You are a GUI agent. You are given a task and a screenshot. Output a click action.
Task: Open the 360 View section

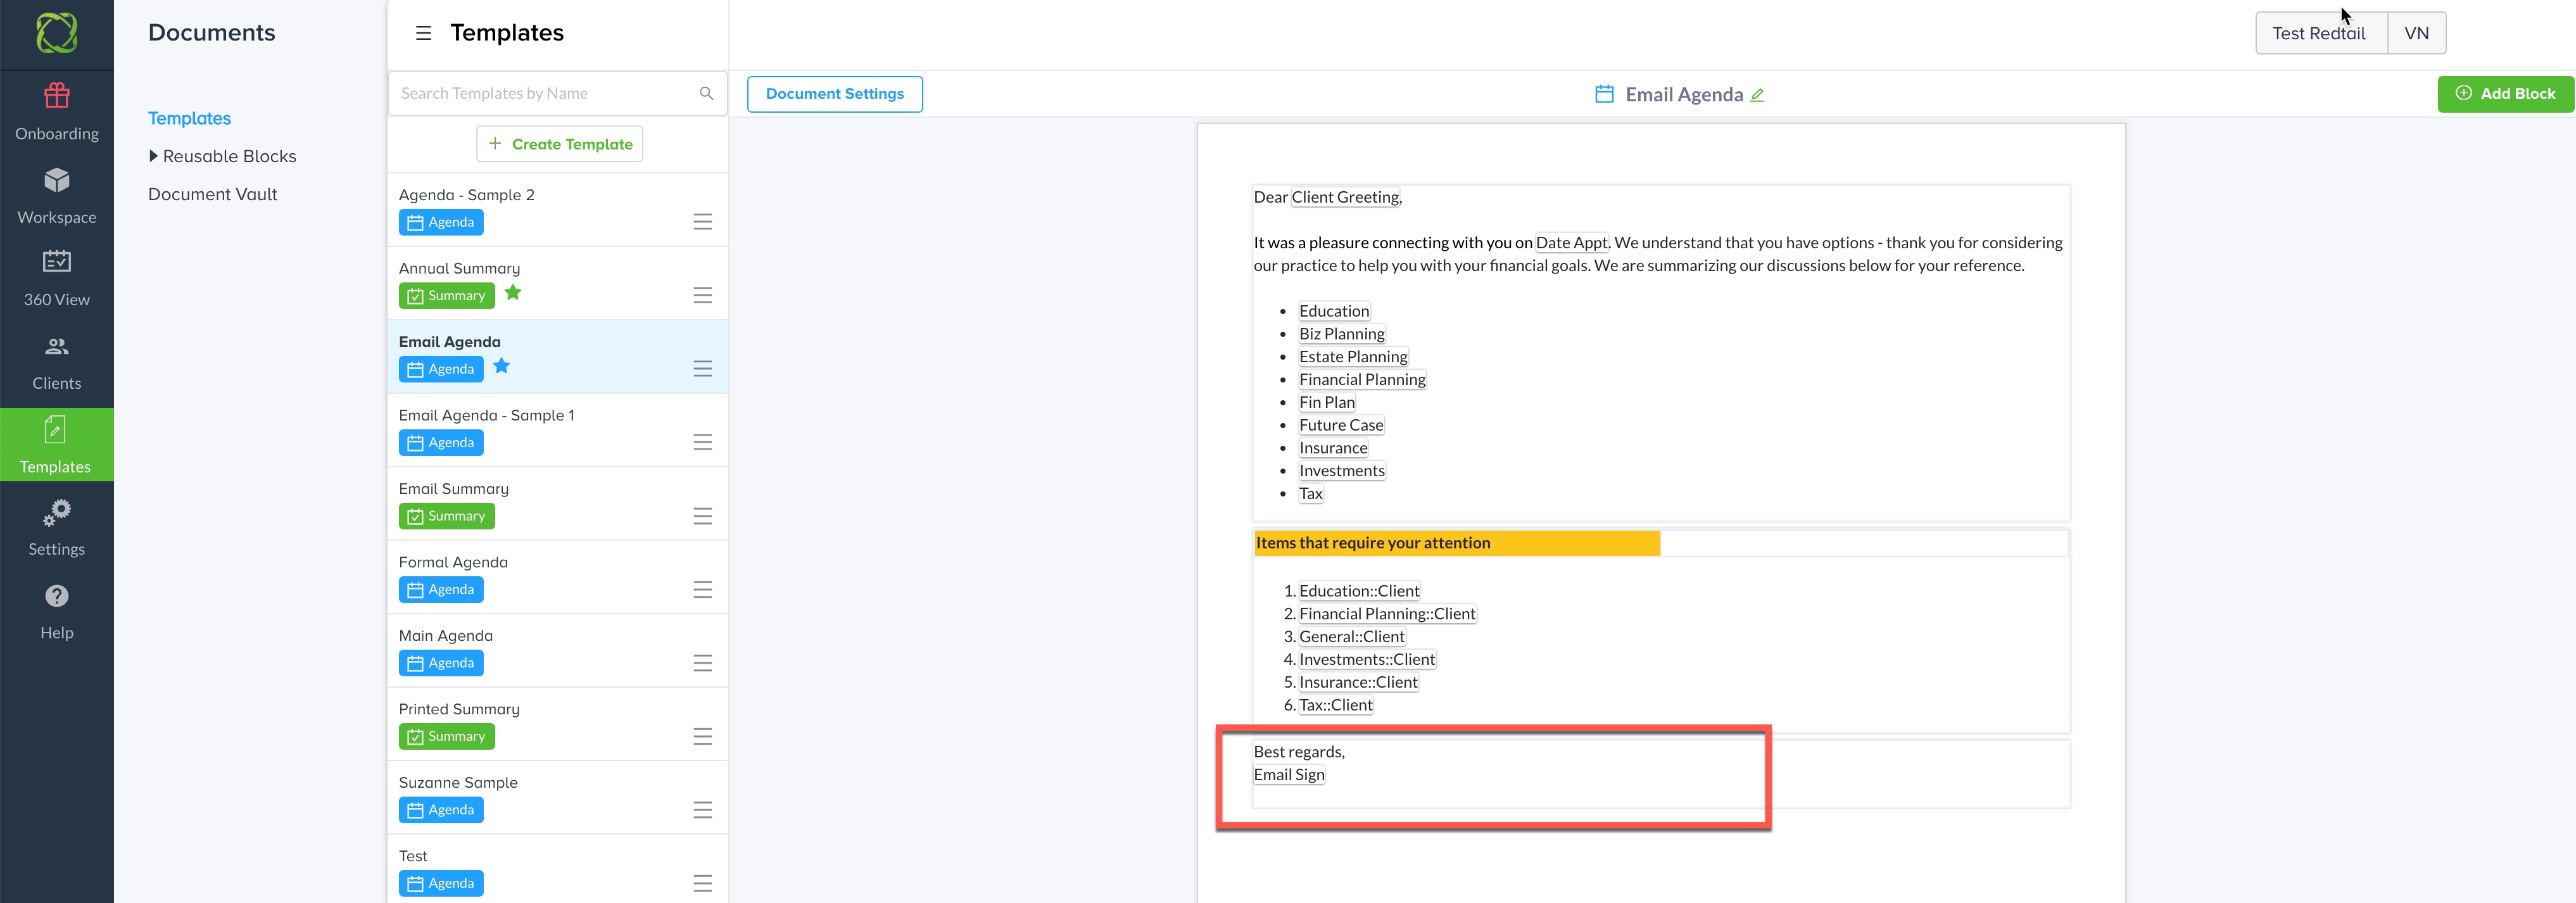(56, 277)
